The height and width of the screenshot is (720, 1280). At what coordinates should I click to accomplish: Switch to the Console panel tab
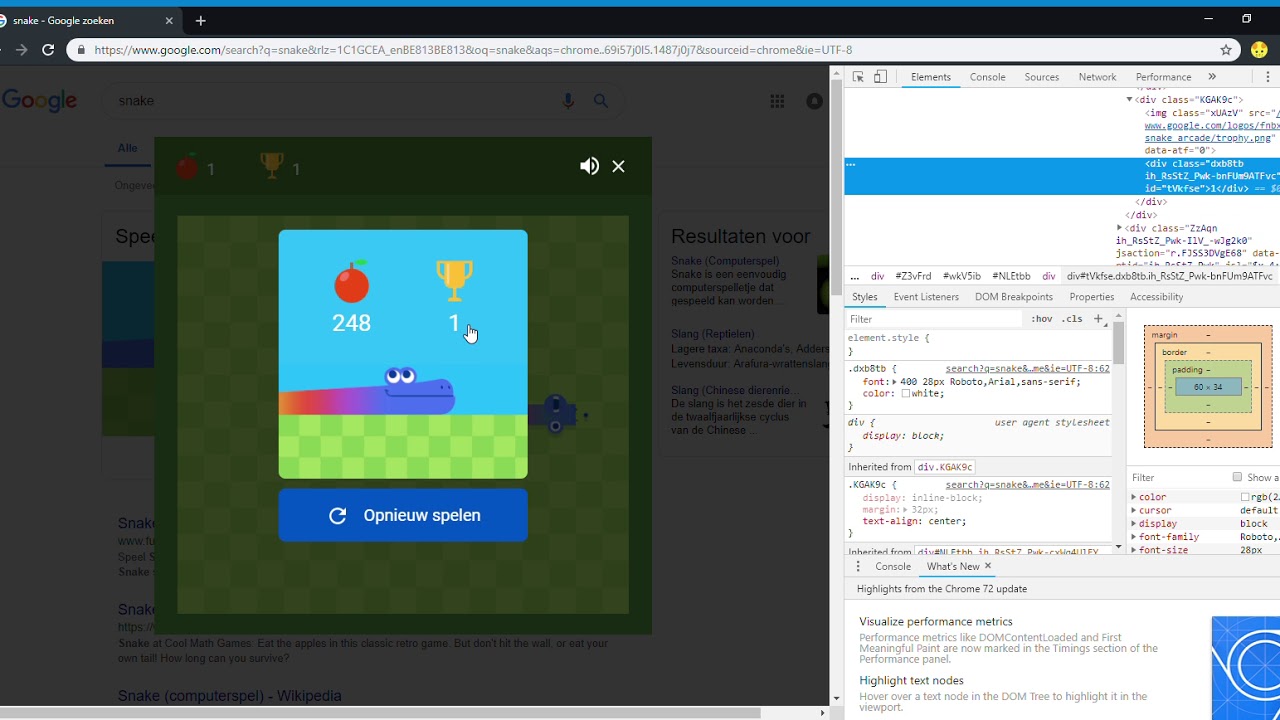pyautogui.click(x=987, y=77)
